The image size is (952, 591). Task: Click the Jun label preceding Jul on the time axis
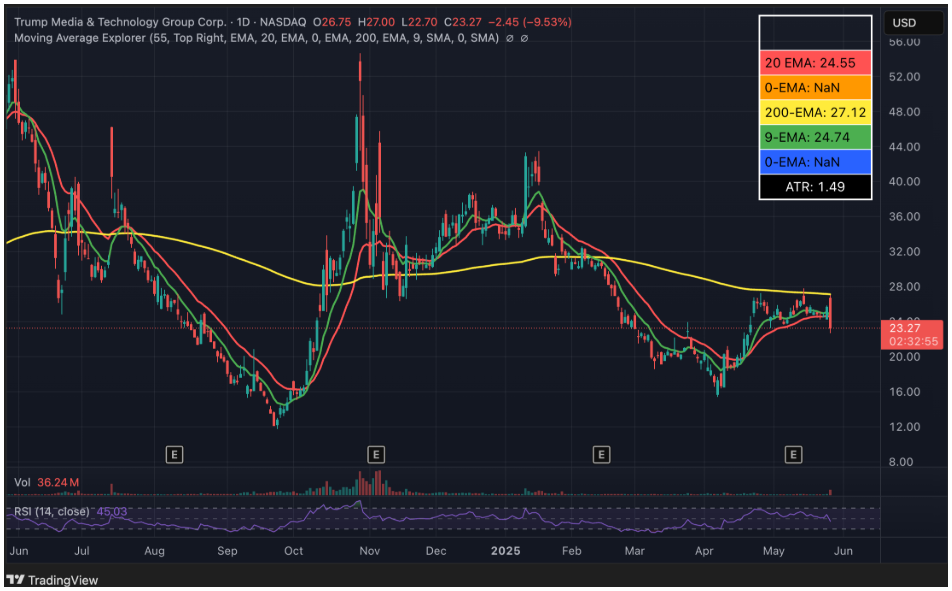point(19,551)
